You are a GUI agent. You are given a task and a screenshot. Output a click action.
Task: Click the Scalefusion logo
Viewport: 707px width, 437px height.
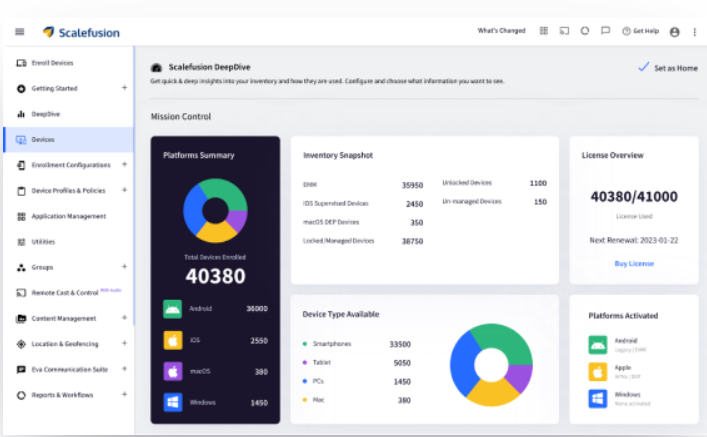click(x=80, y=32)
